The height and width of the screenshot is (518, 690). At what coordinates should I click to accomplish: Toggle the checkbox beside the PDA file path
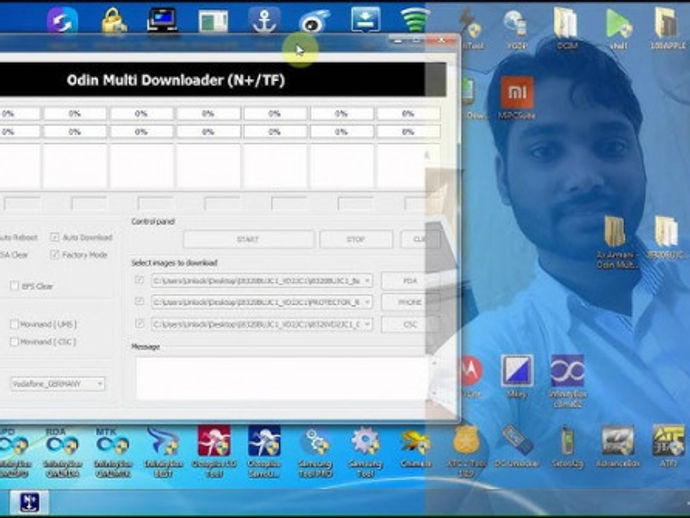pyautogui.click(x=139, y=280)
